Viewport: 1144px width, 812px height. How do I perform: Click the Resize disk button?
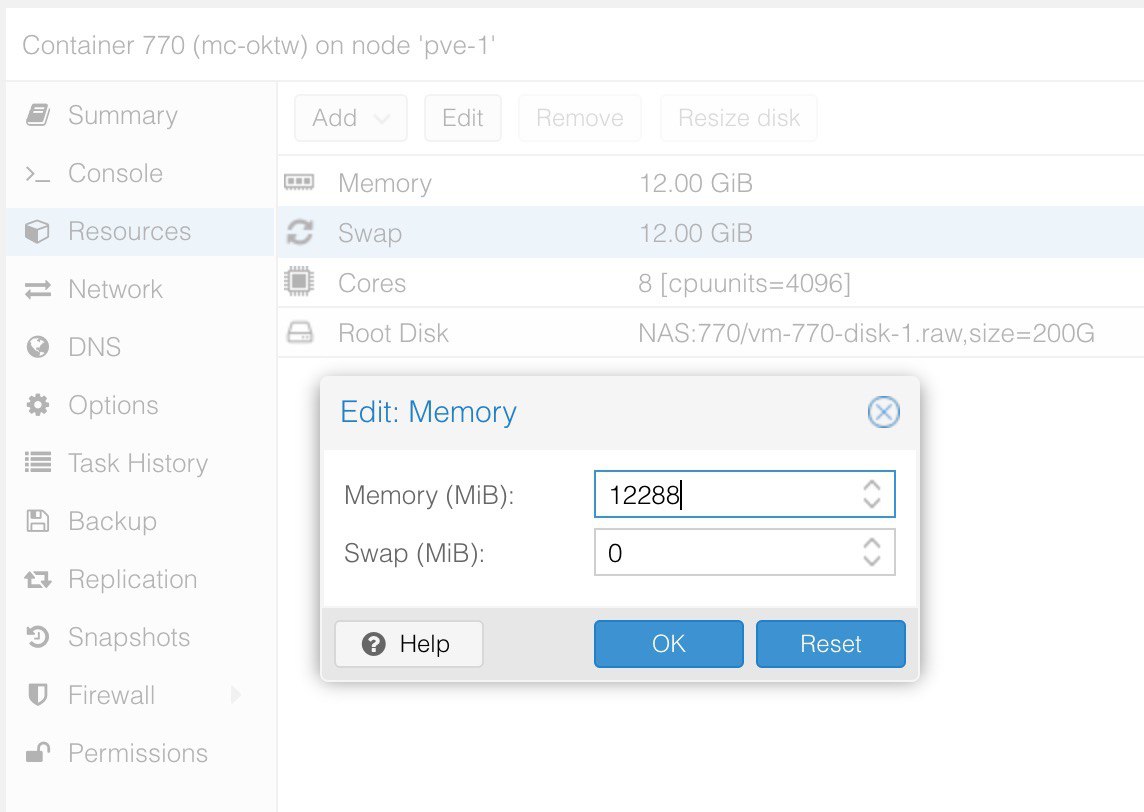tap(739, 117)
